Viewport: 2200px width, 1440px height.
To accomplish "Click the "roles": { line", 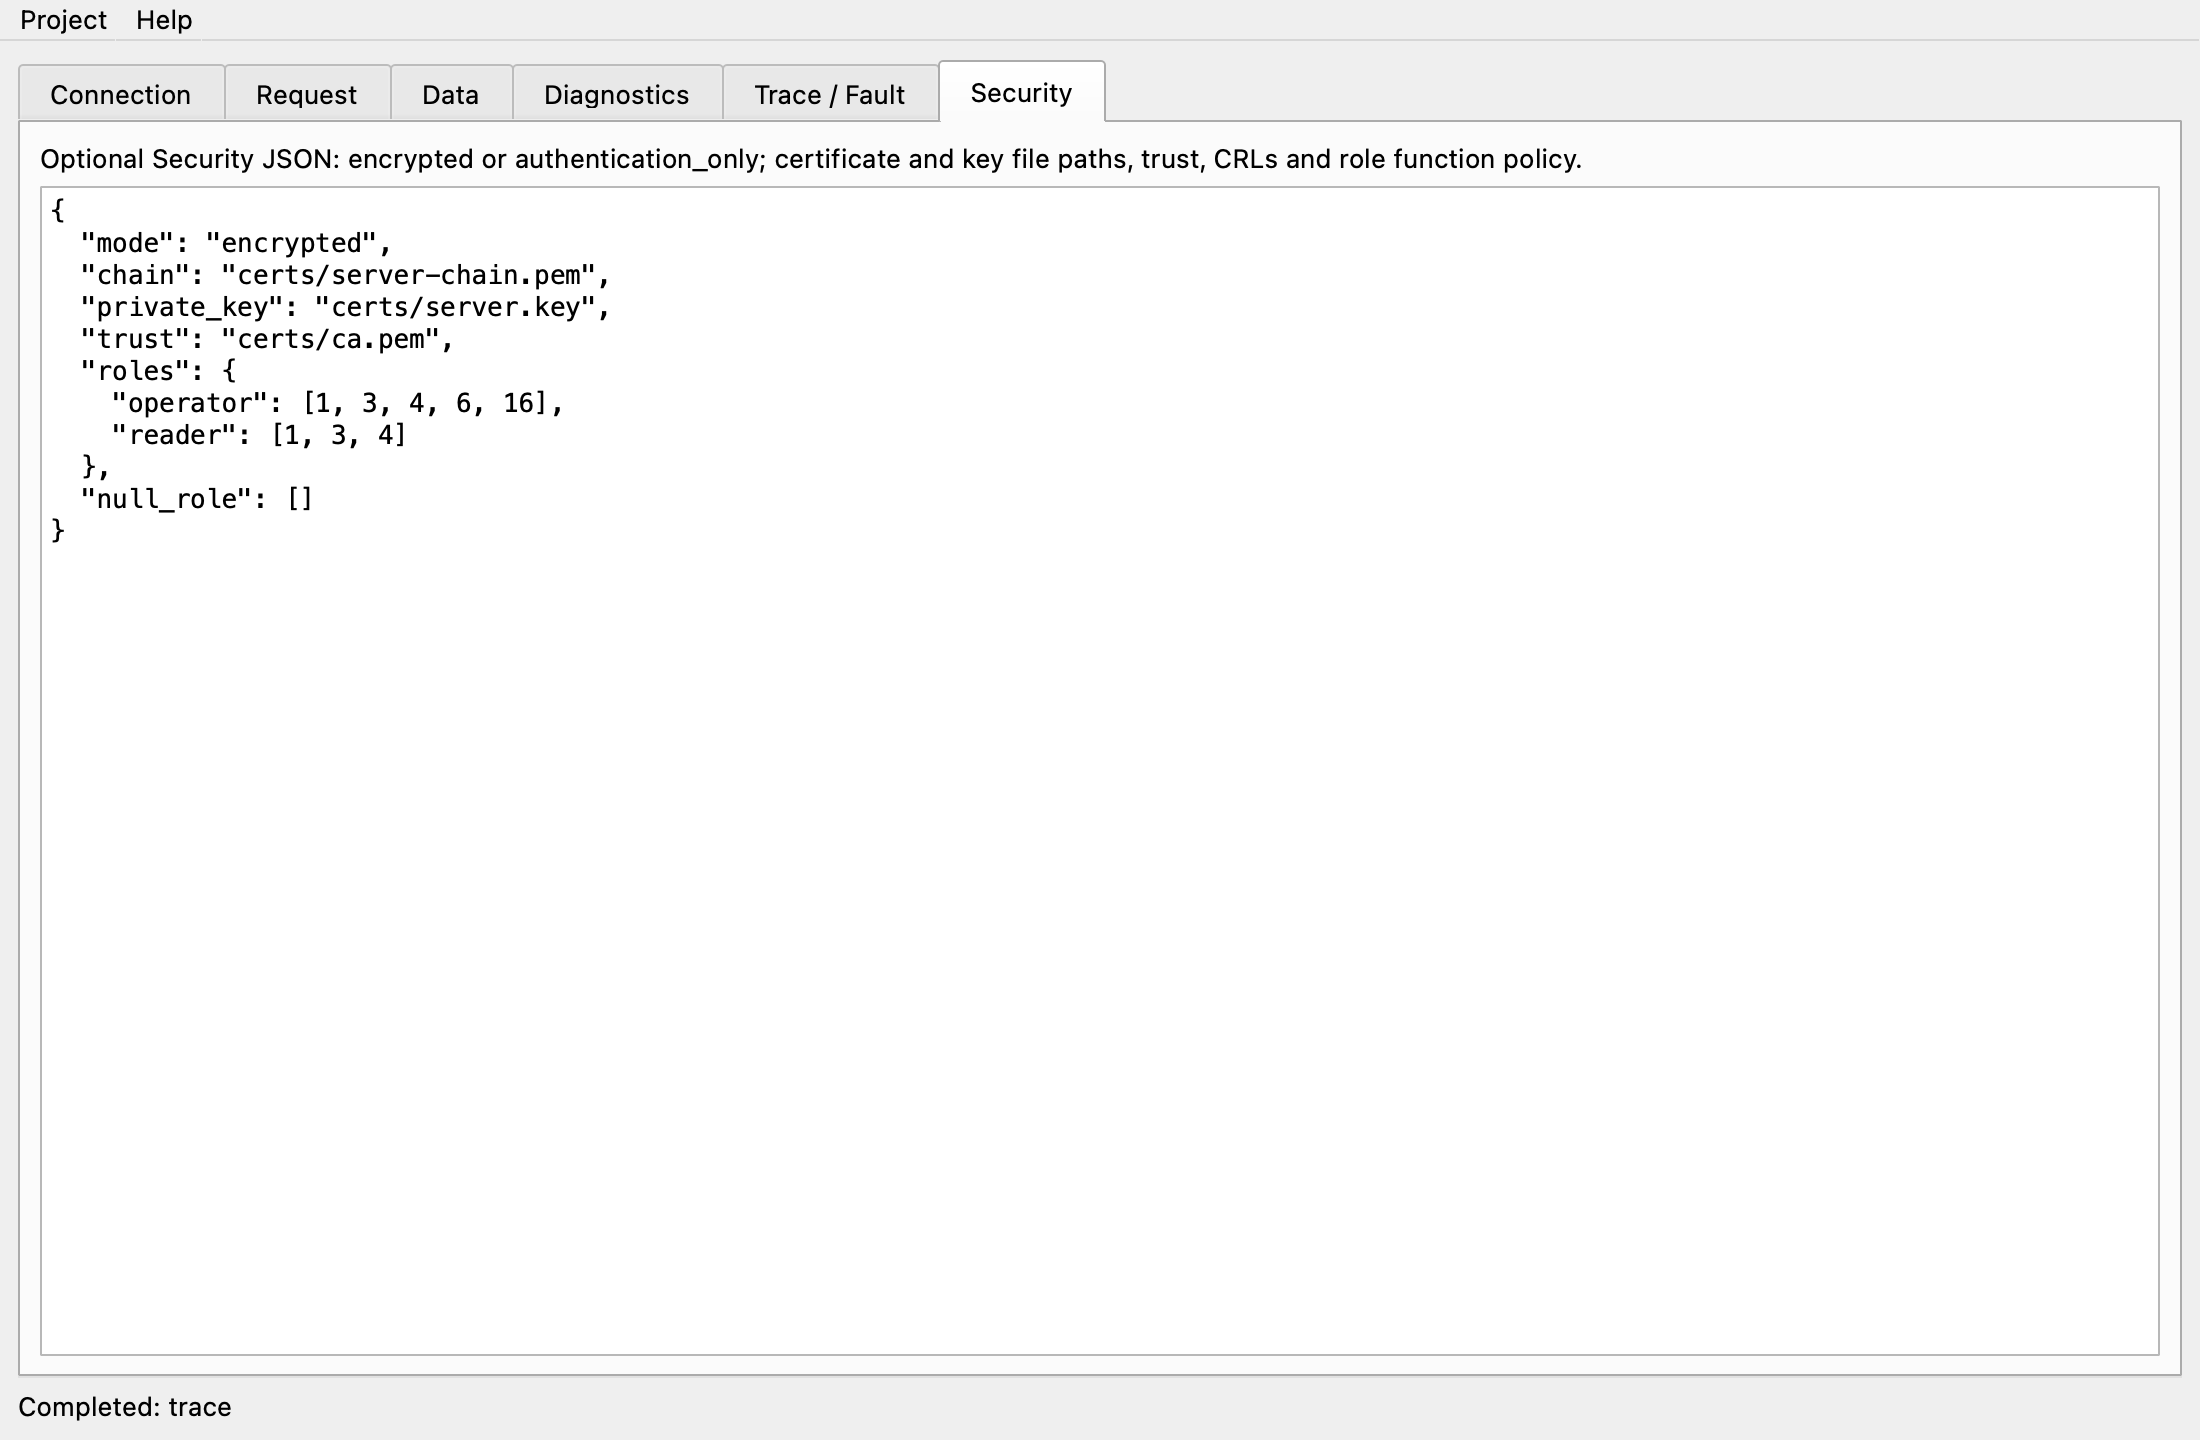I will pyautogui.click(x=158, y=371).
